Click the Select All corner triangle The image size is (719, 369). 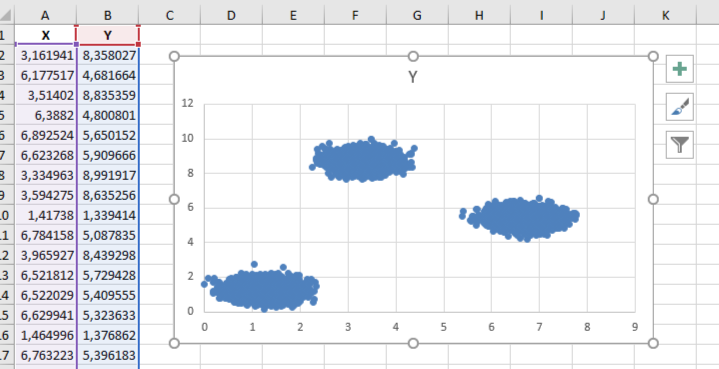[6, 16]
